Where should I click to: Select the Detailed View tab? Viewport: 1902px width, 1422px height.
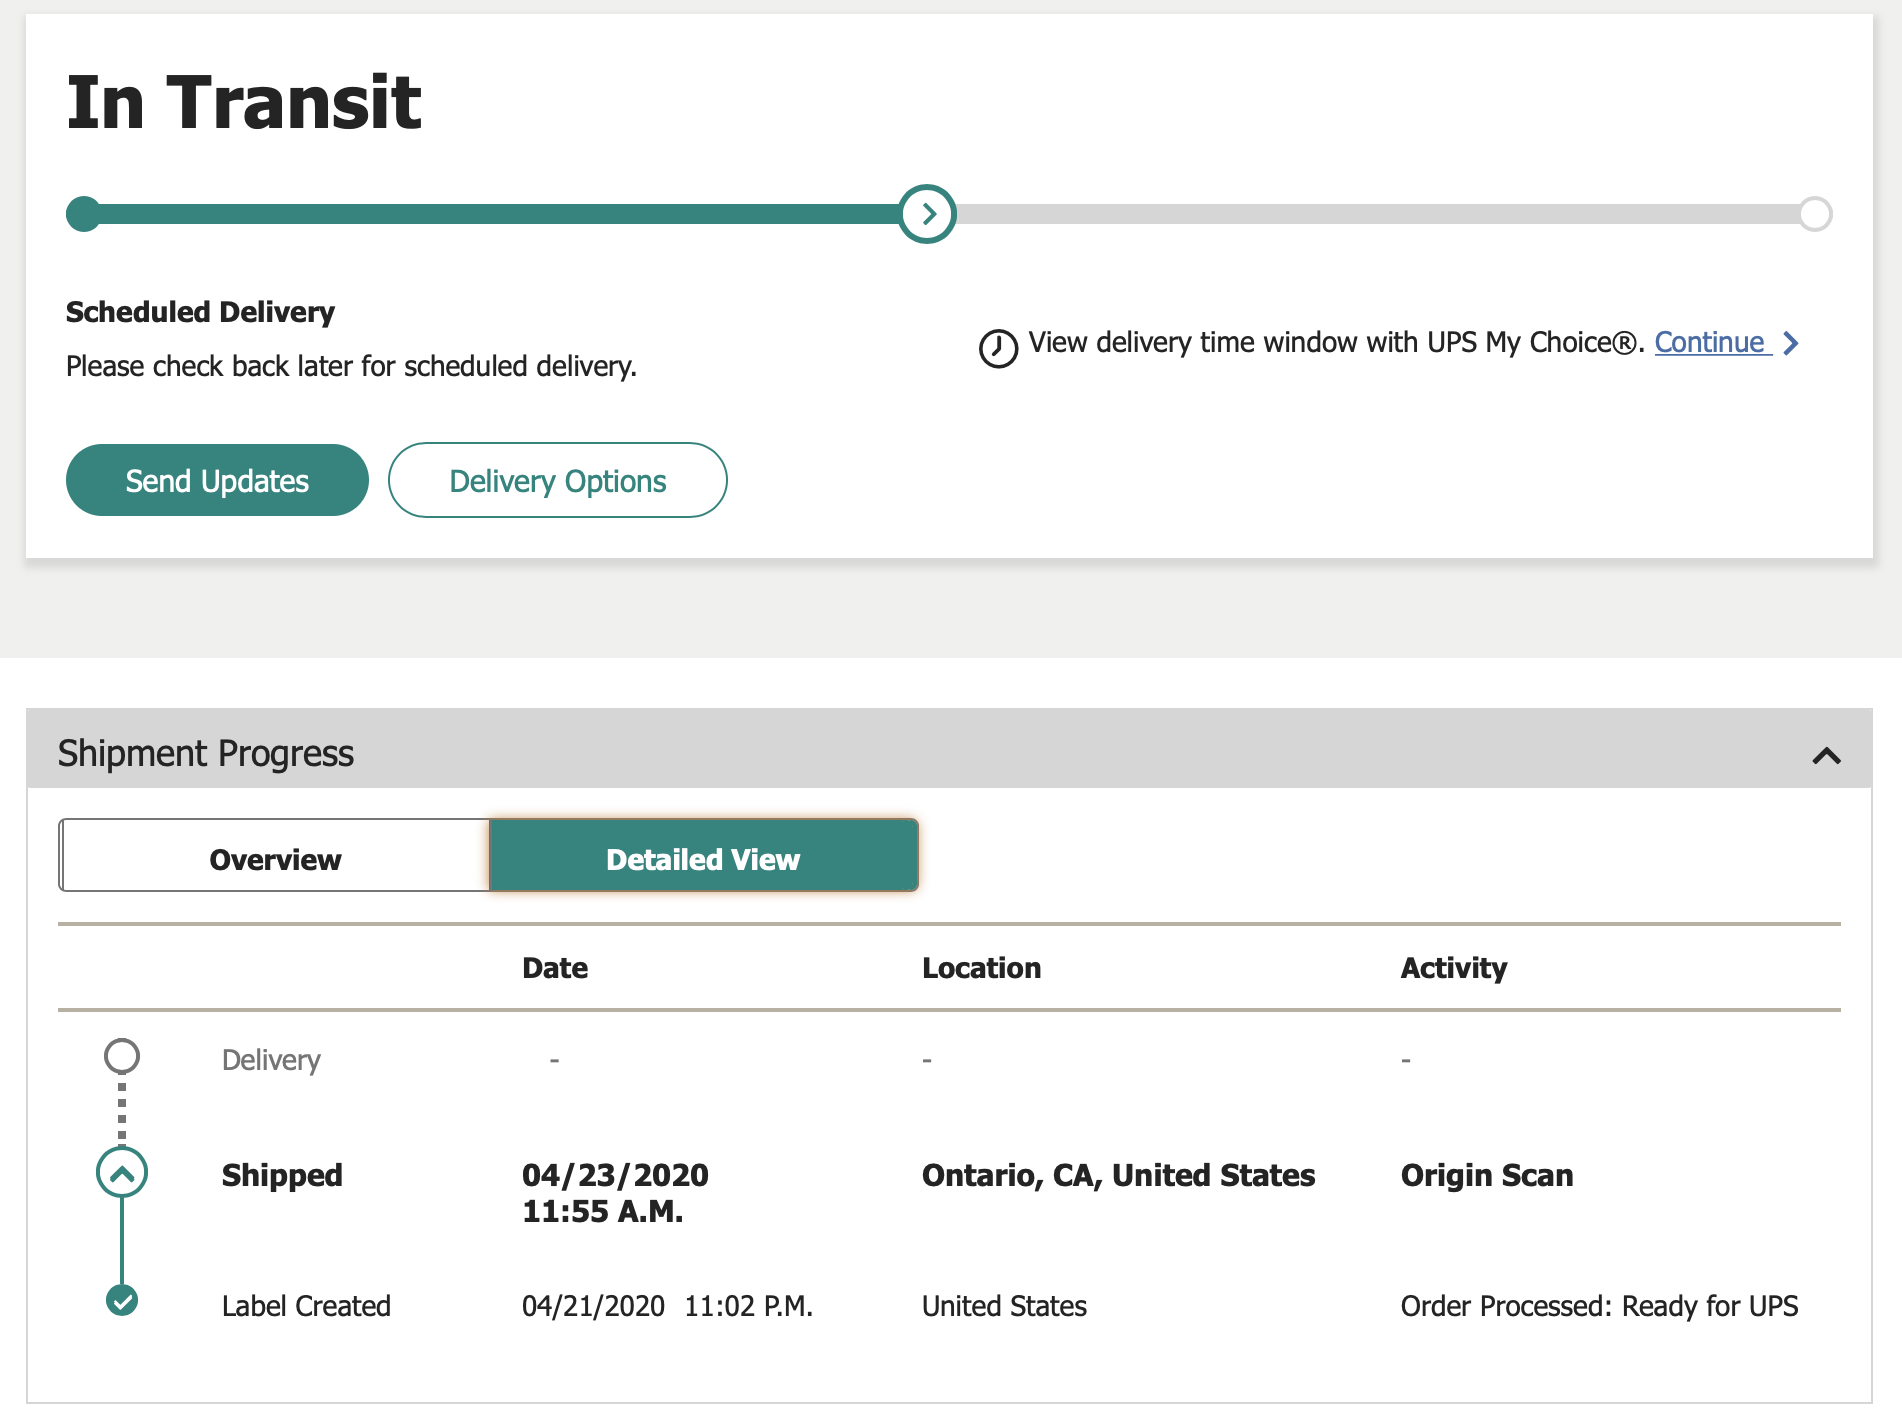(703, 858)
